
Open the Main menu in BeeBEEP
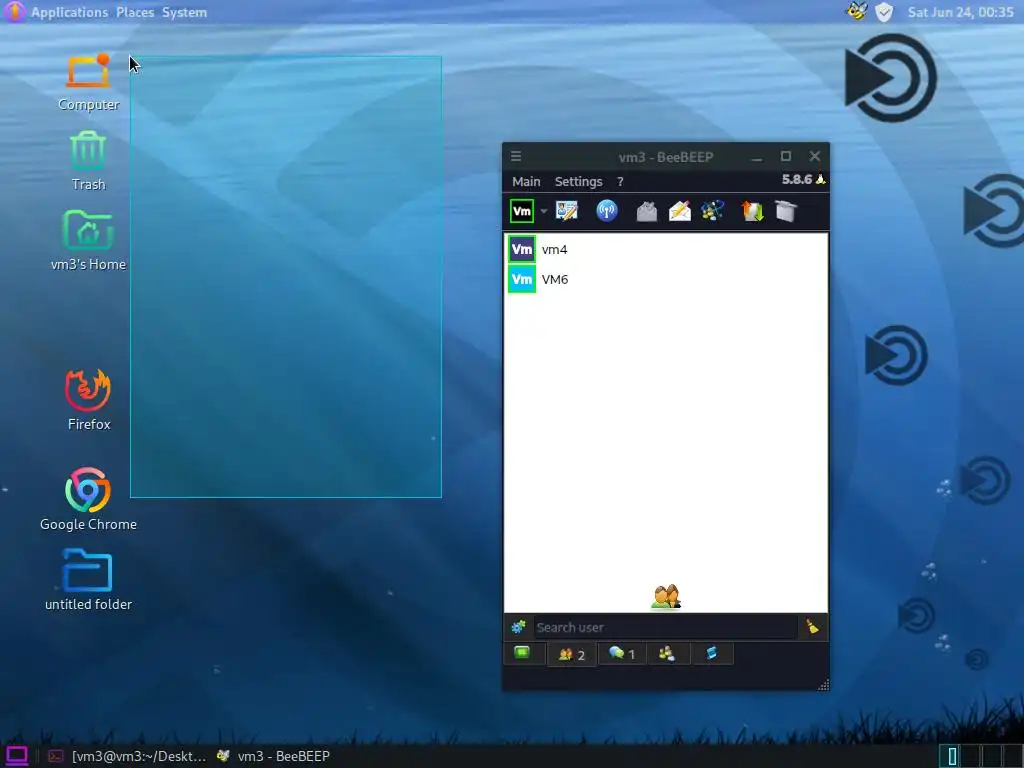526,182
